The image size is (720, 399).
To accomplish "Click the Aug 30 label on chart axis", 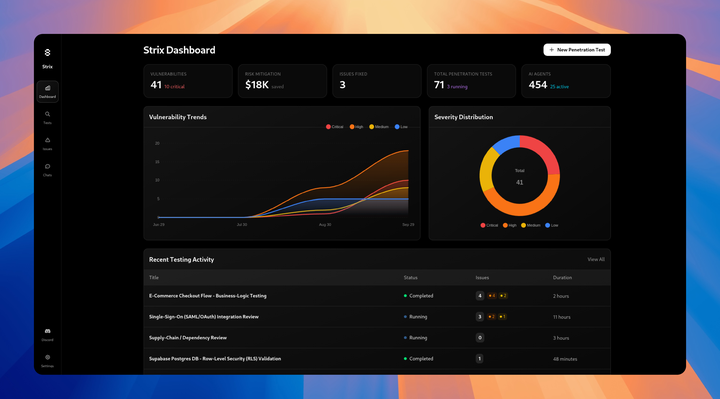I will [325, 225].
